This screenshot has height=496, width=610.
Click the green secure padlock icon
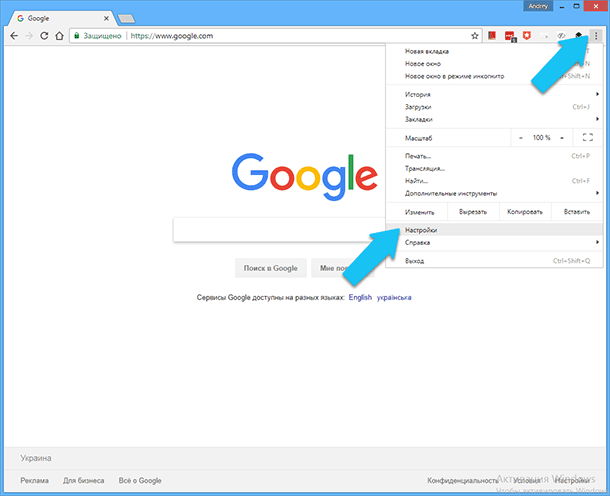pyautogui.click(x=77, y=36)
